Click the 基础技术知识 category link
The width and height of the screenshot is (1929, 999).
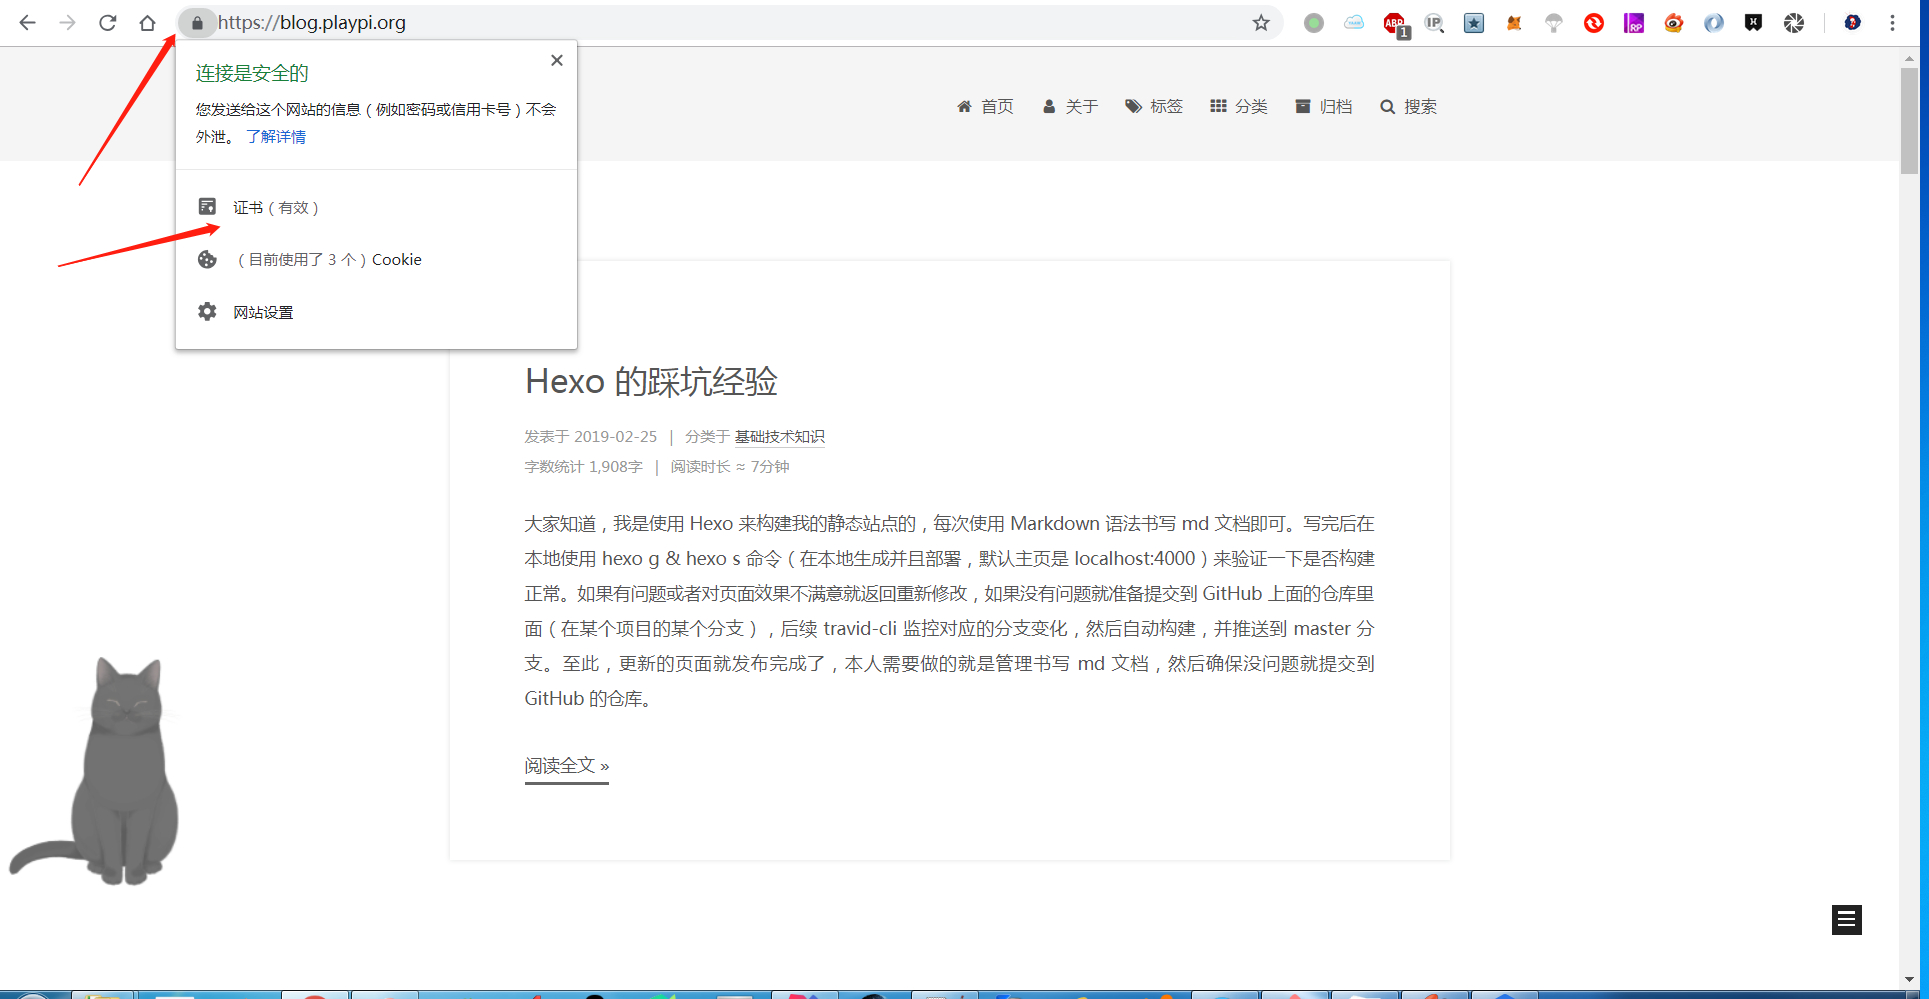pyautogui.click(x=780, y=437)
